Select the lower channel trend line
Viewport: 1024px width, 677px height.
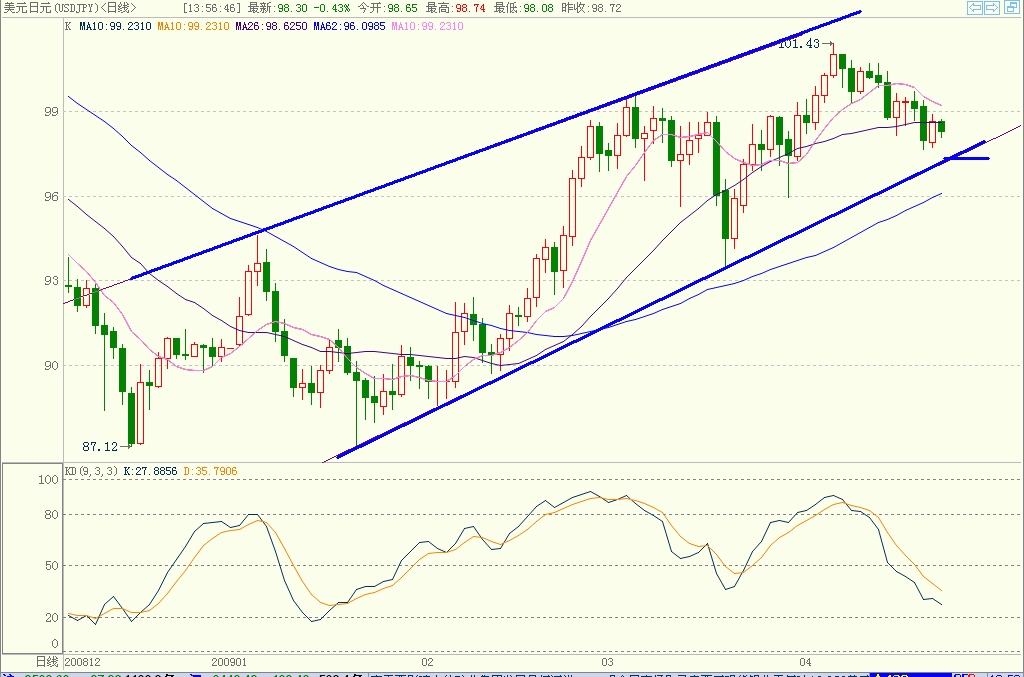661,299
